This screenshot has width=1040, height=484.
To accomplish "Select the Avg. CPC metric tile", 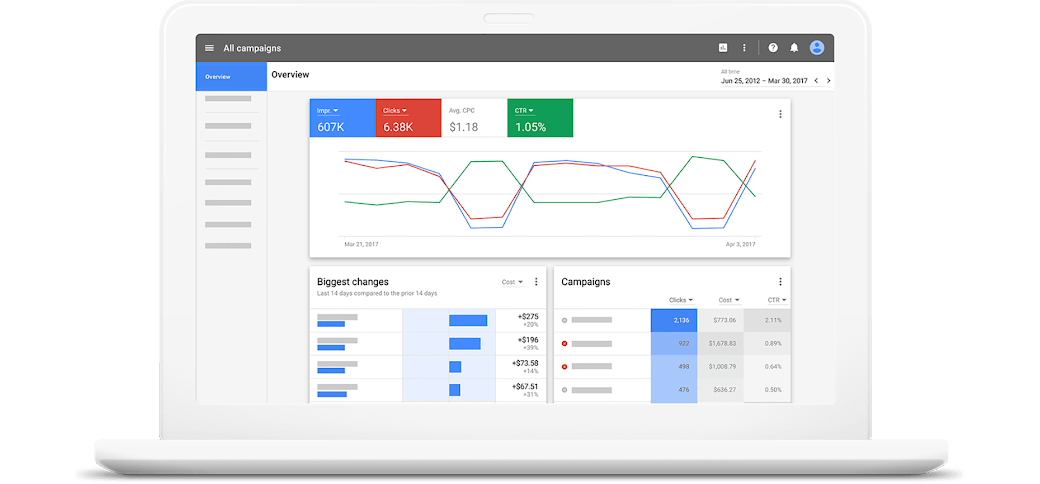I will click(473, 118).
